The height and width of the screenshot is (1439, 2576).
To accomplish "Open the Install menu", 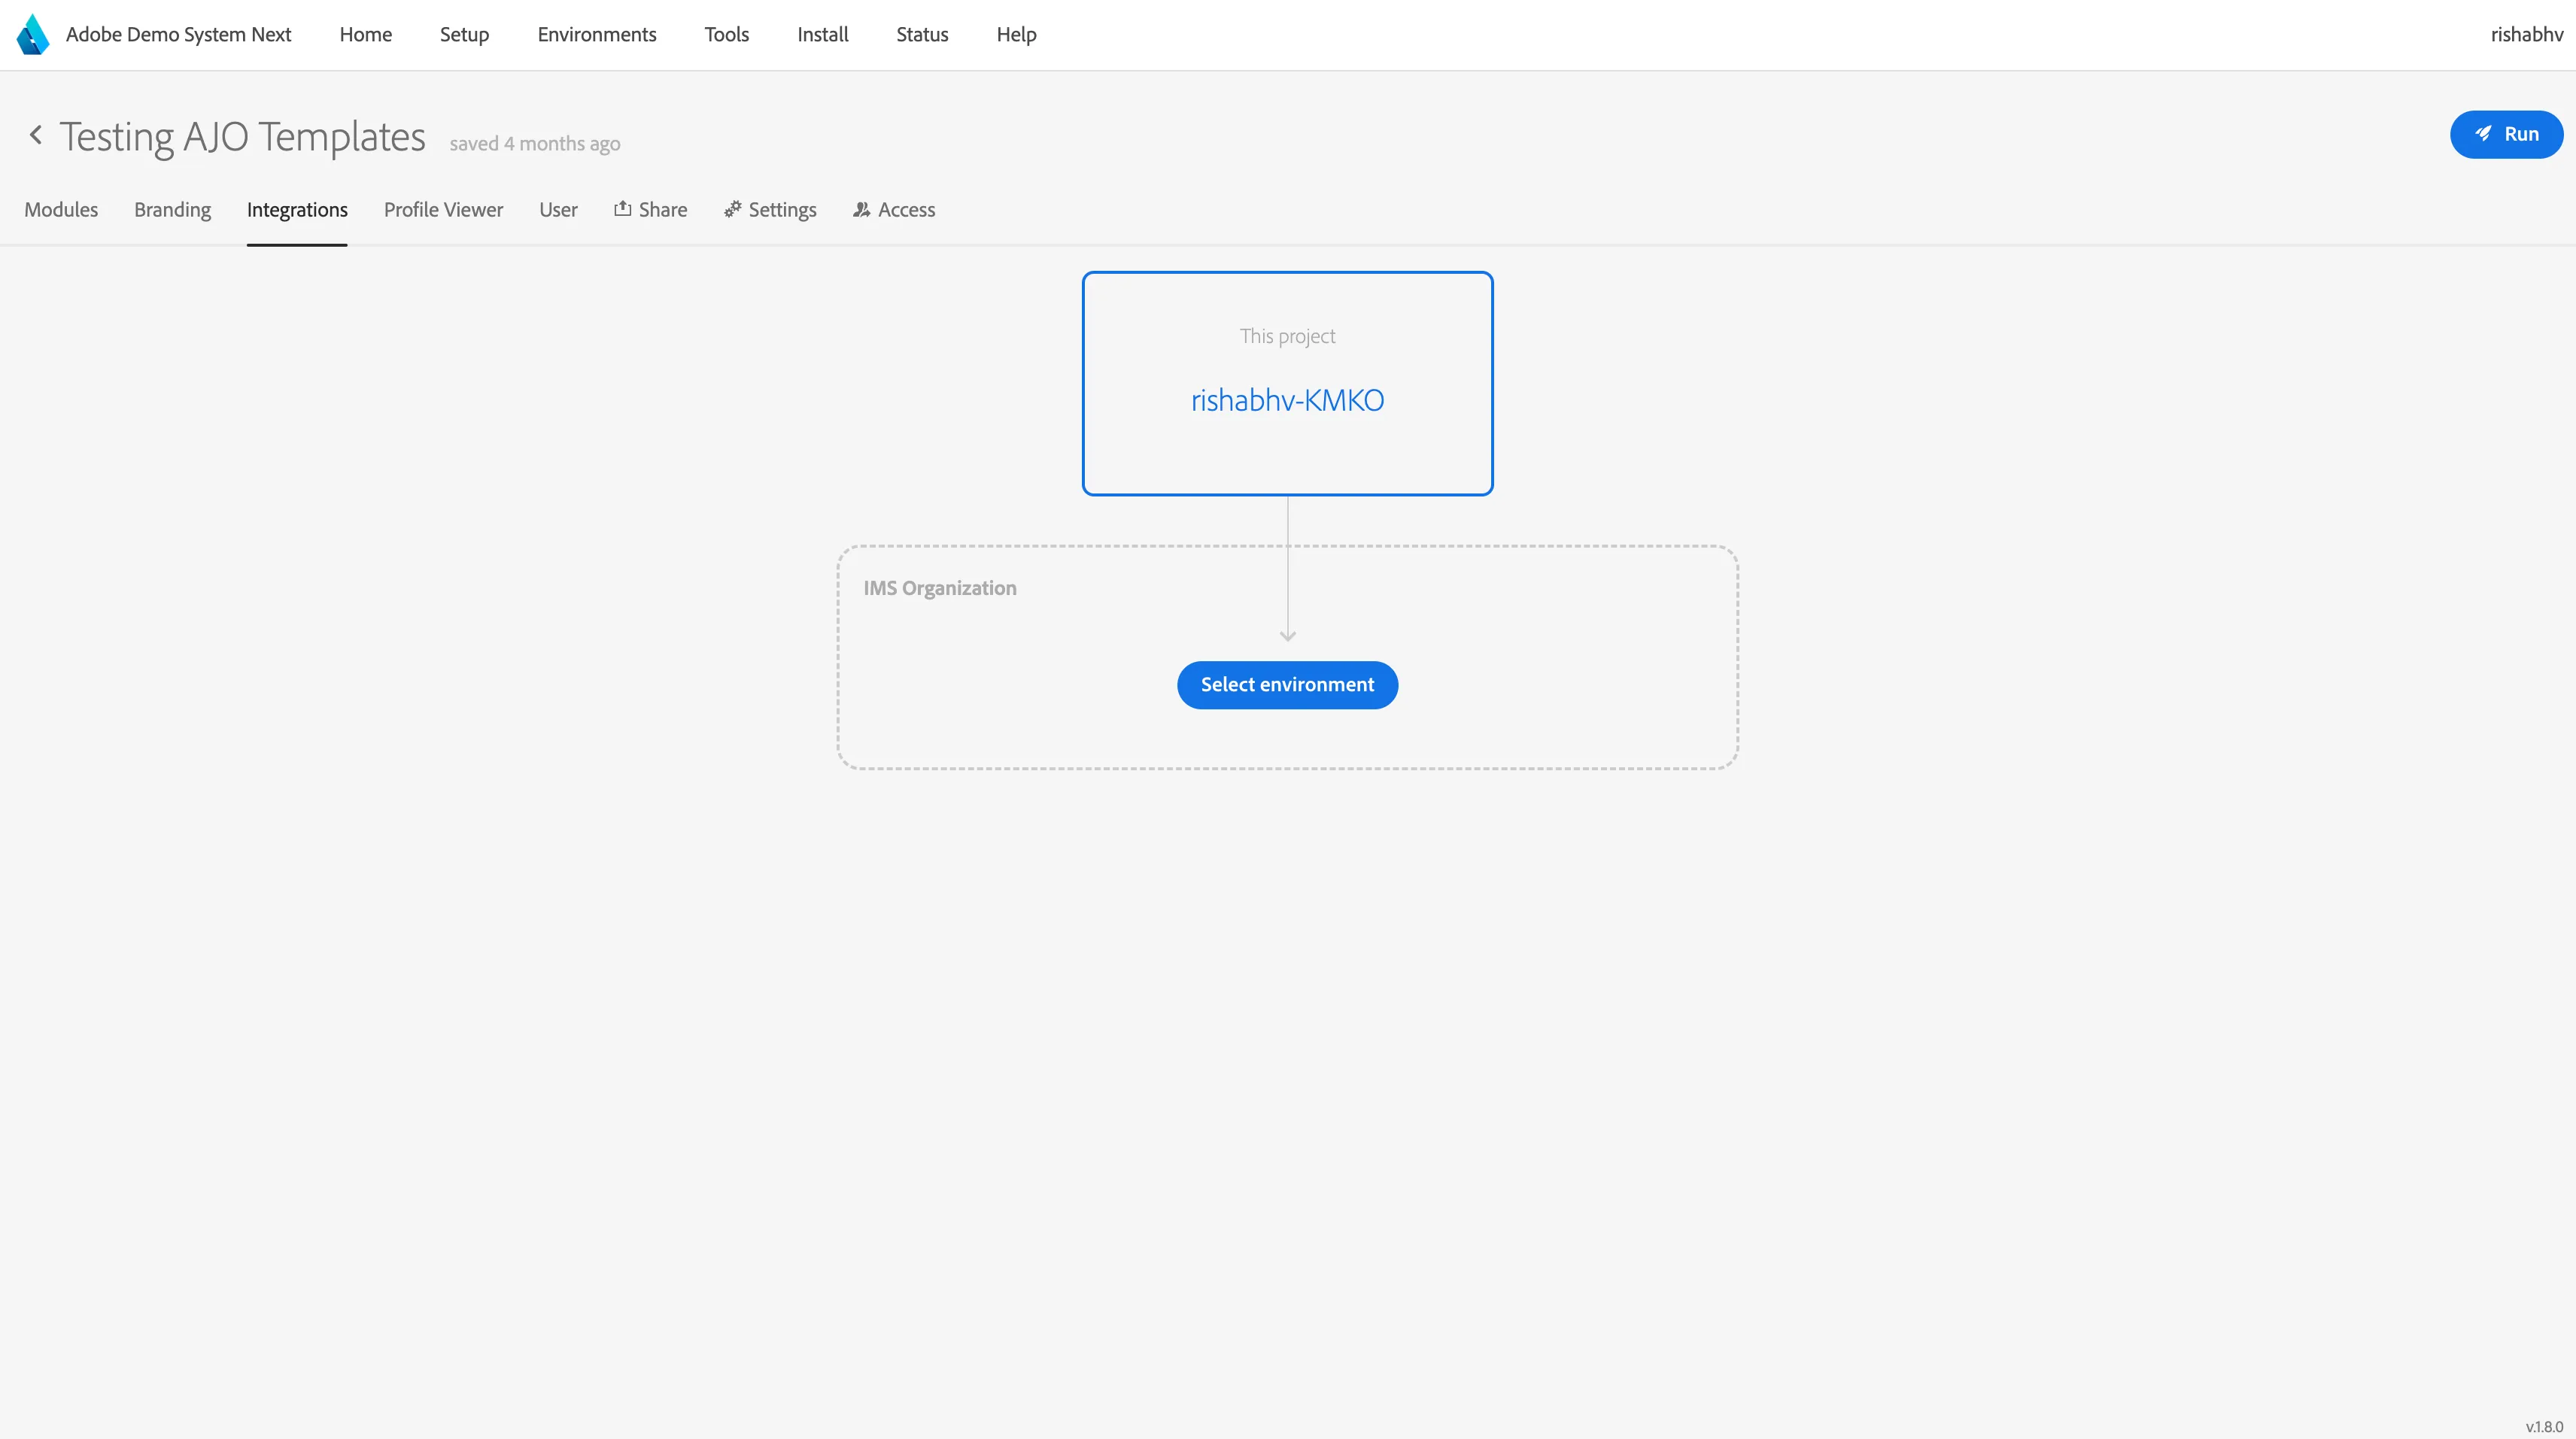I will 823,35.
